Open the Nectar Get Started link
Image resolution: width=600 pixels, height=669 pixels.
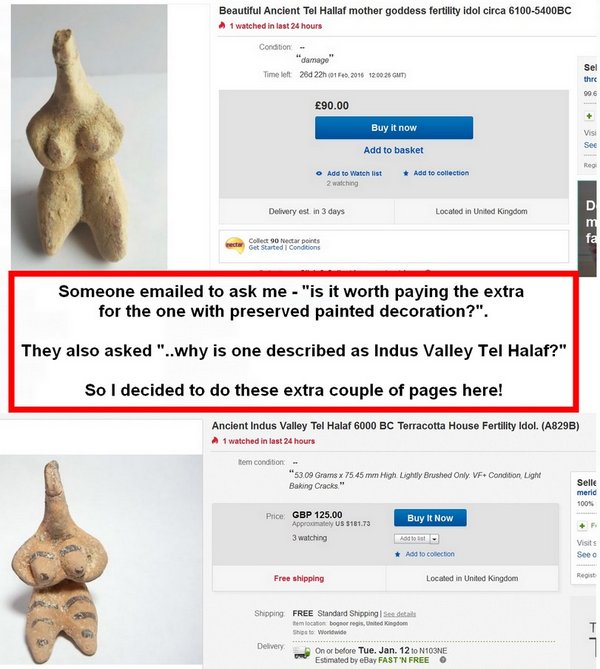[x=266, y=247]
